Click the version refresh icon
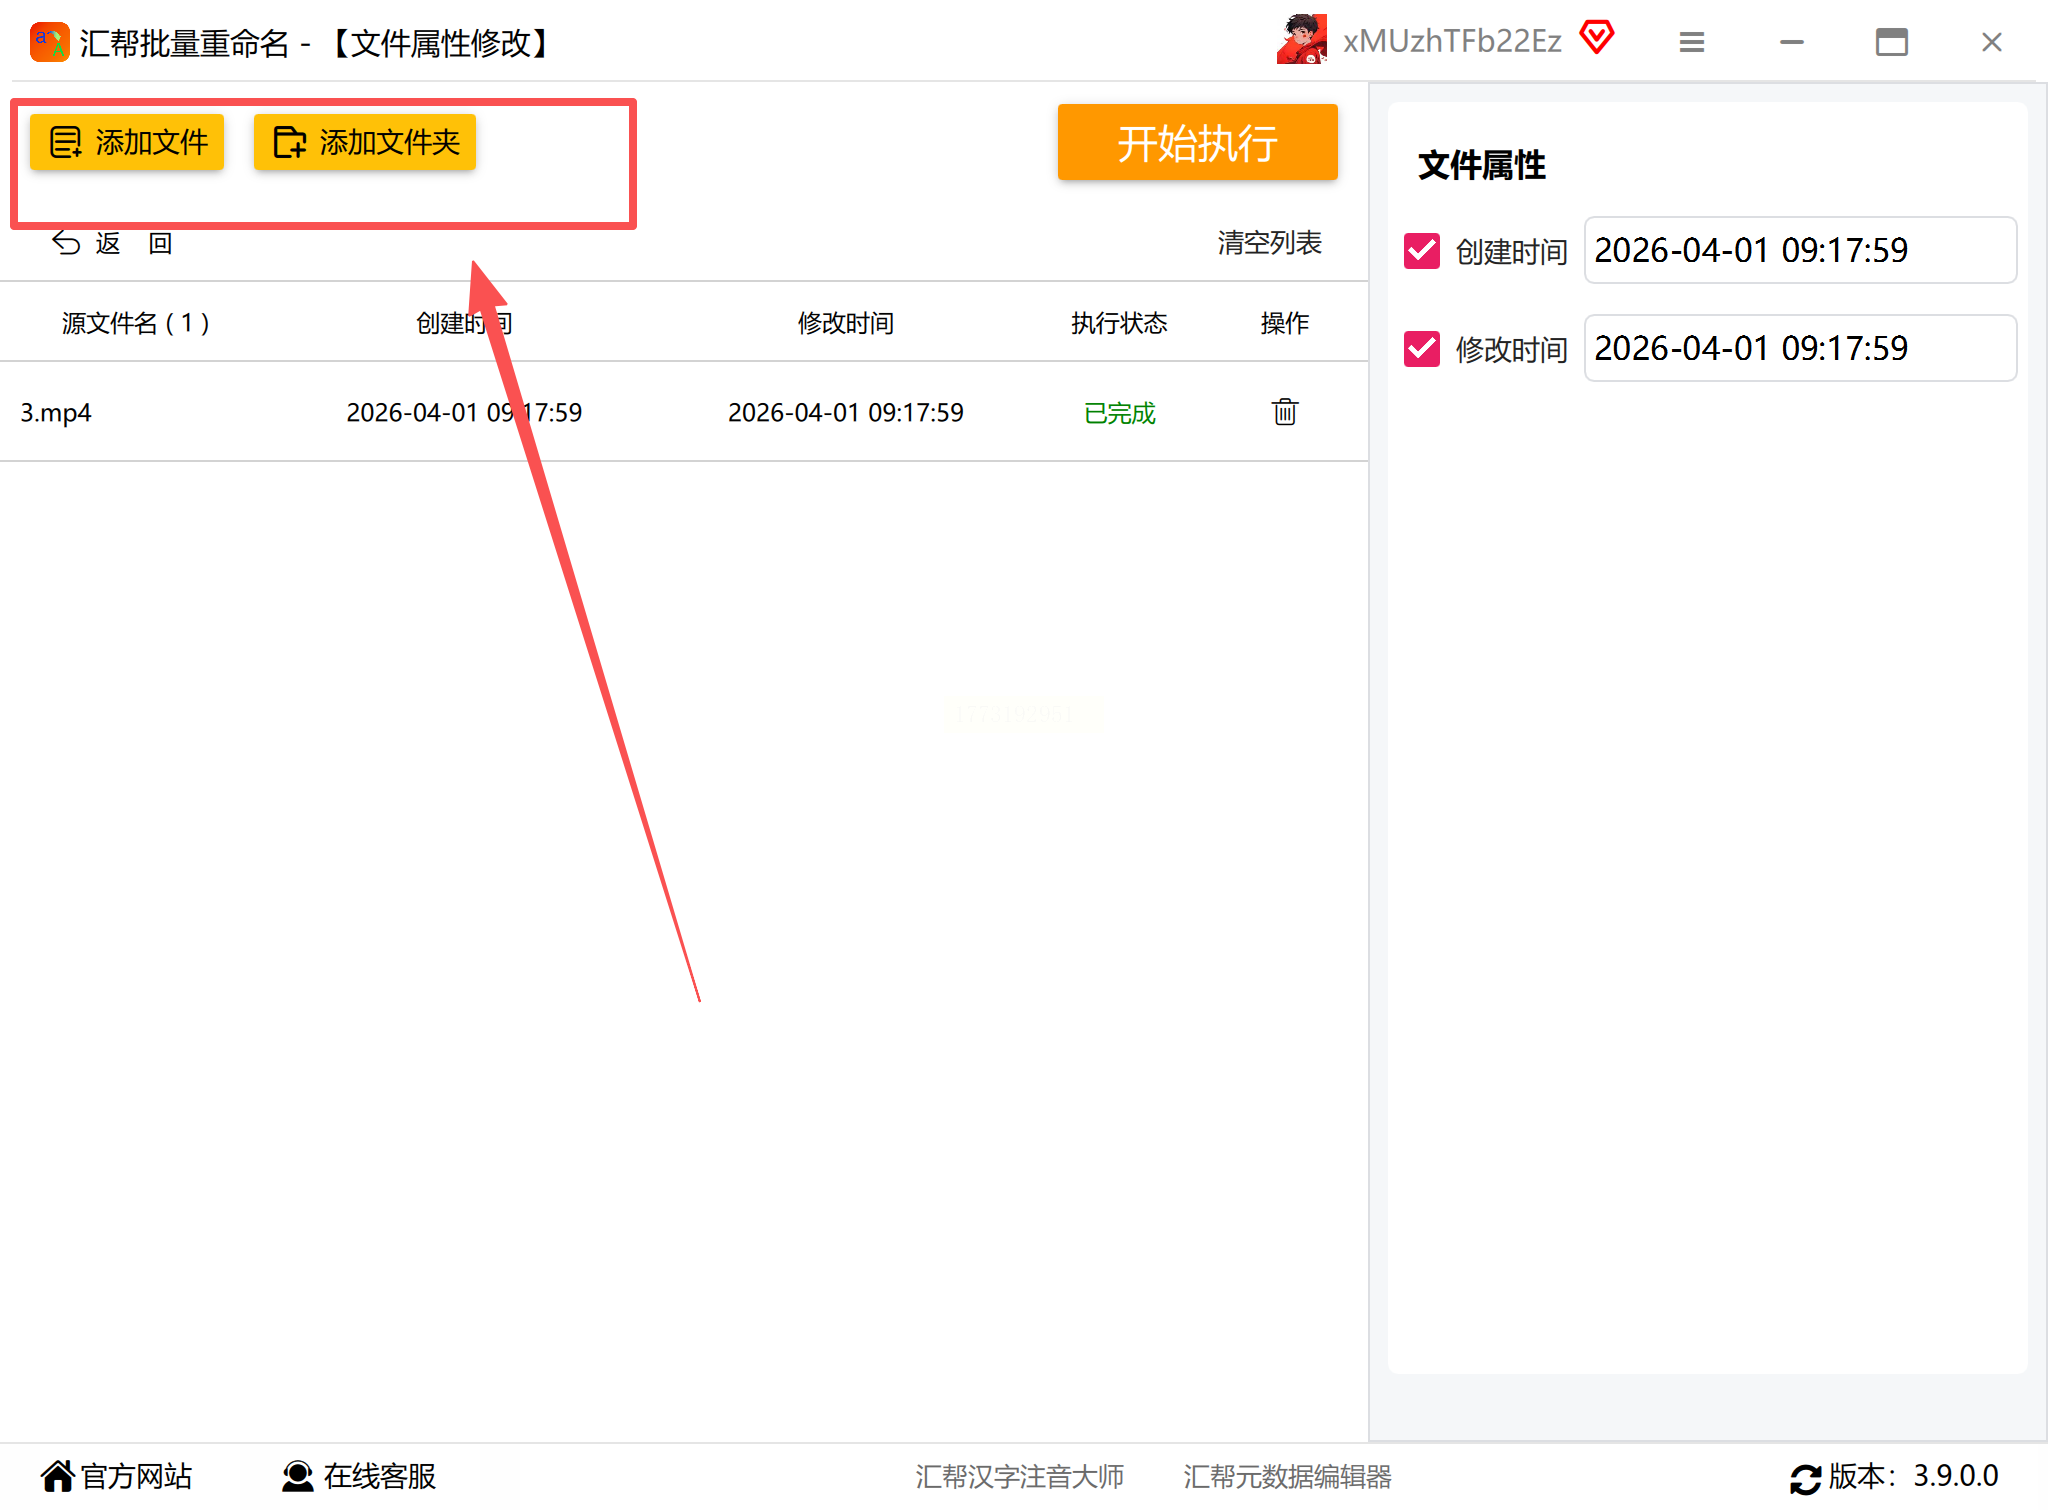 (x=1805, y=1478)
